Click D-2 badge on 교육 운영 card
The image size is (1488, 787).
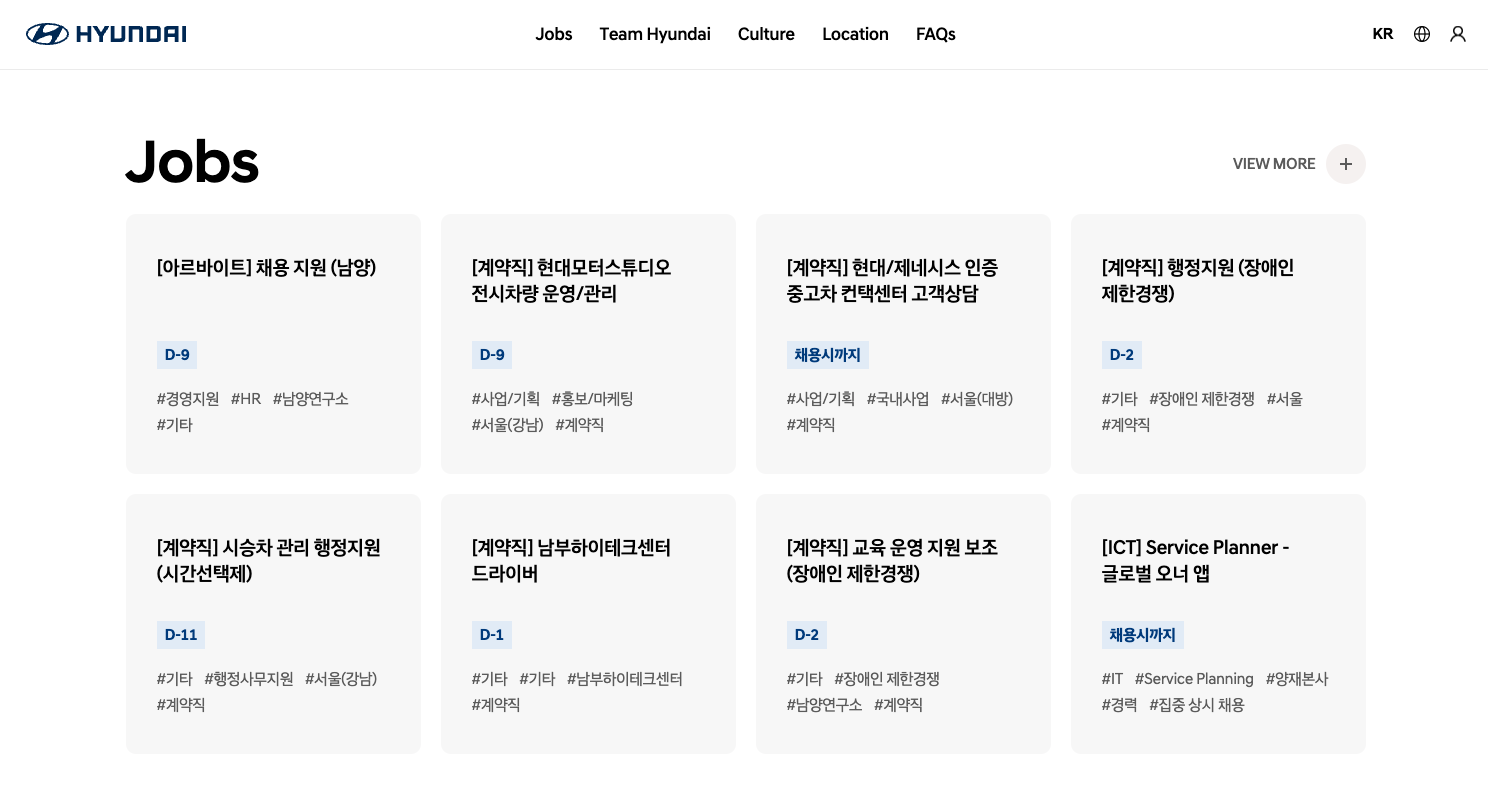click(807, 635)
